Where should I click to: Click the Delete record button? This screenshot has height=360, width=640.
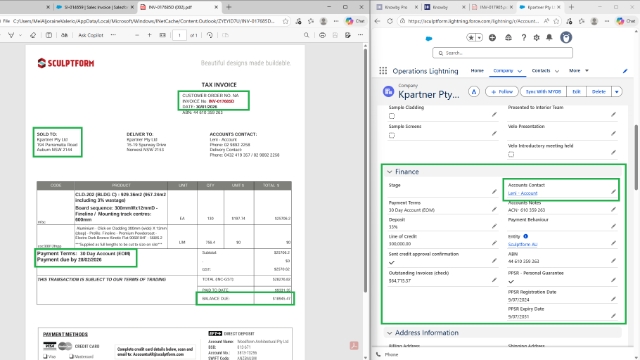(x=598, y=91)
